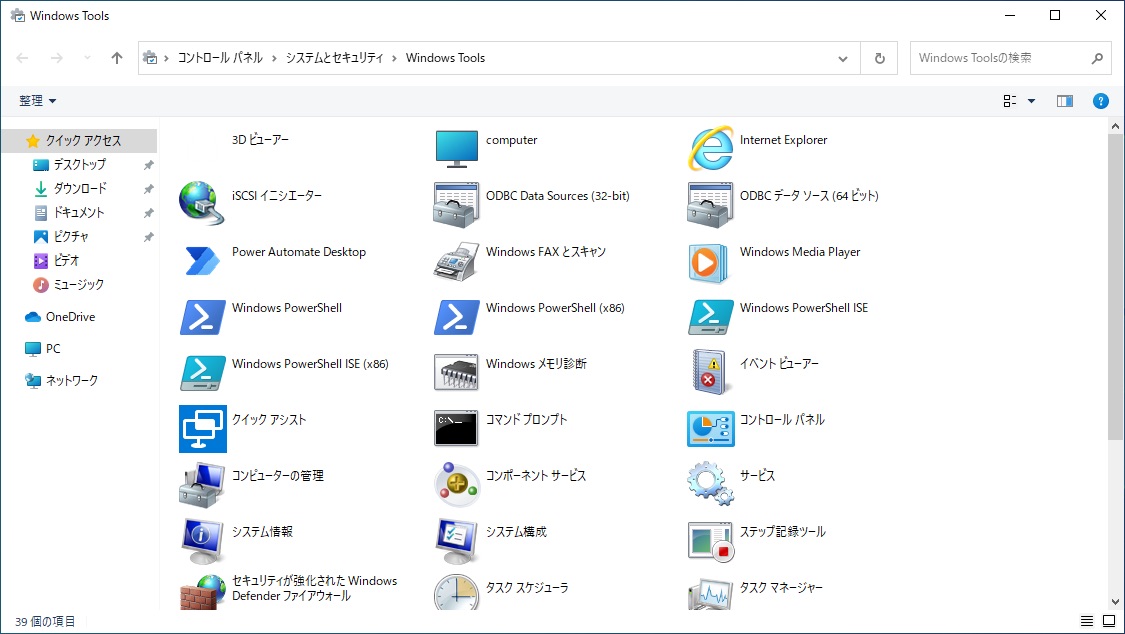Open the recent locations dropdown arrow
Screen dimensions: 1125x634
pyautogui.click(x=87, y=58)
